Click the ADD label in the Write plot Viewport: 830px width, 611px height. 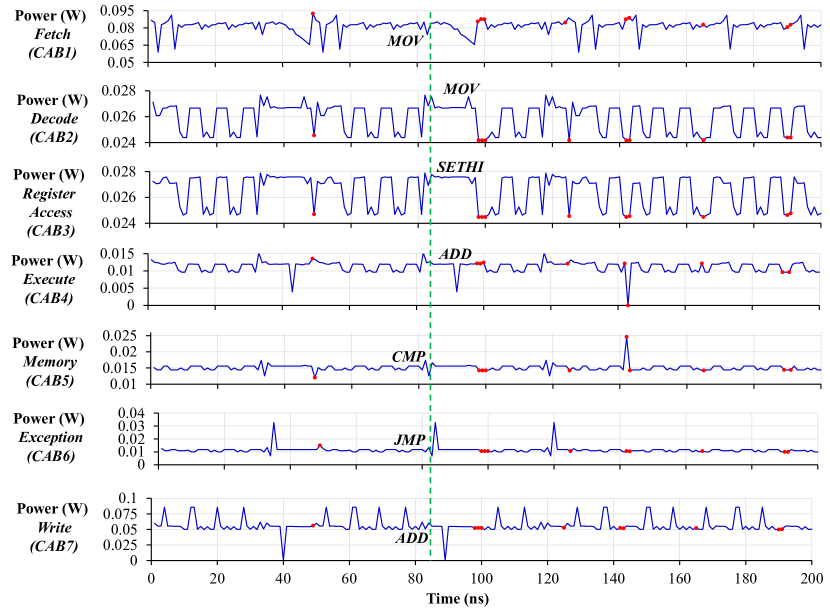click(x=412, y=538)
